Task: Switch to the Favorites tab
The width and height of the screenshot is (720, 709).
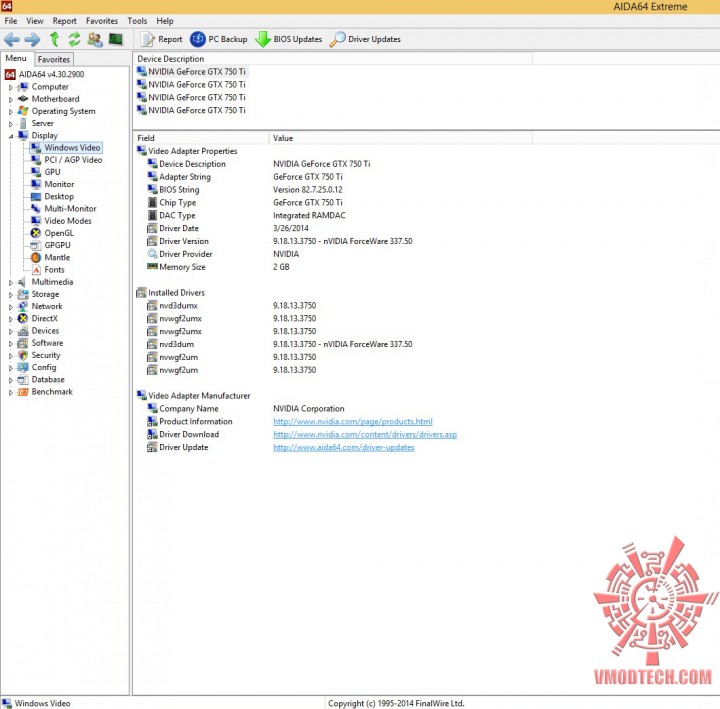Action: click(54, 59)
